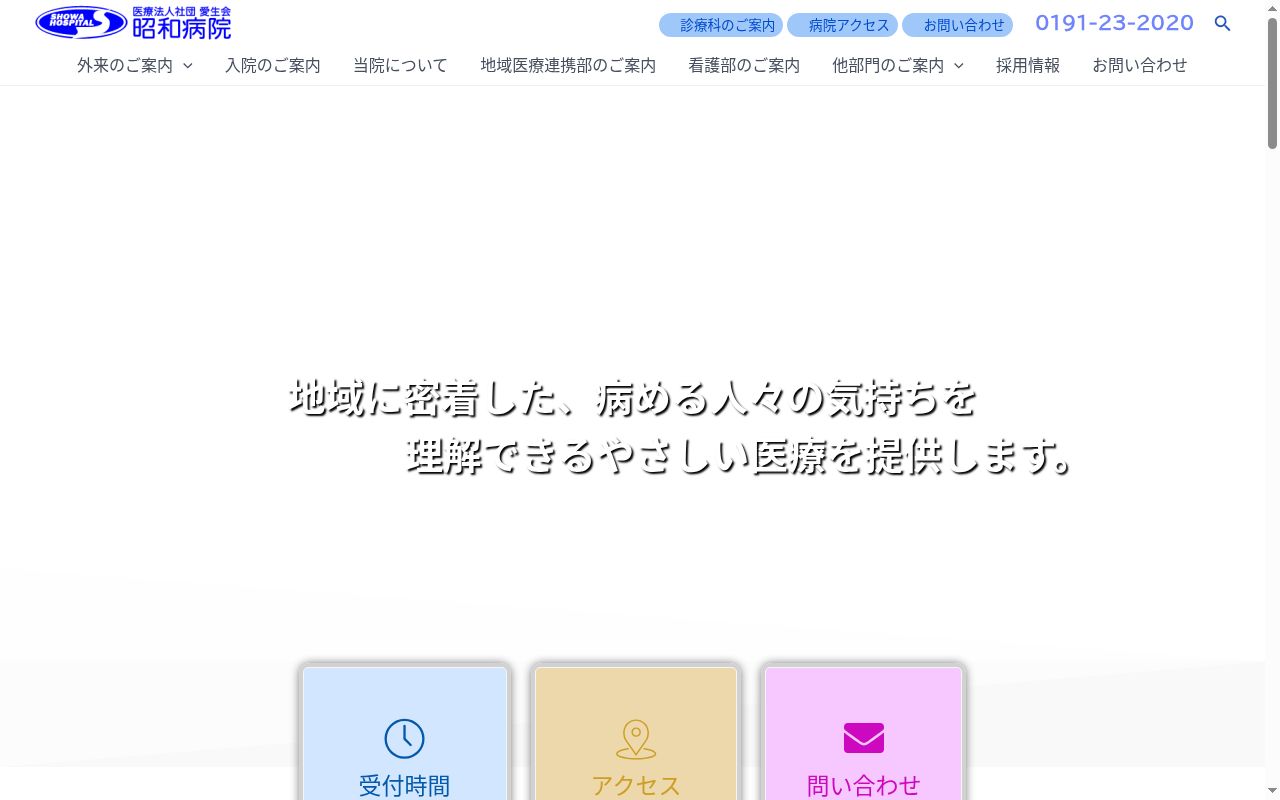
Task: Go to 地域医療連携部のご案内 page
Action: click(x=568, y=65)
